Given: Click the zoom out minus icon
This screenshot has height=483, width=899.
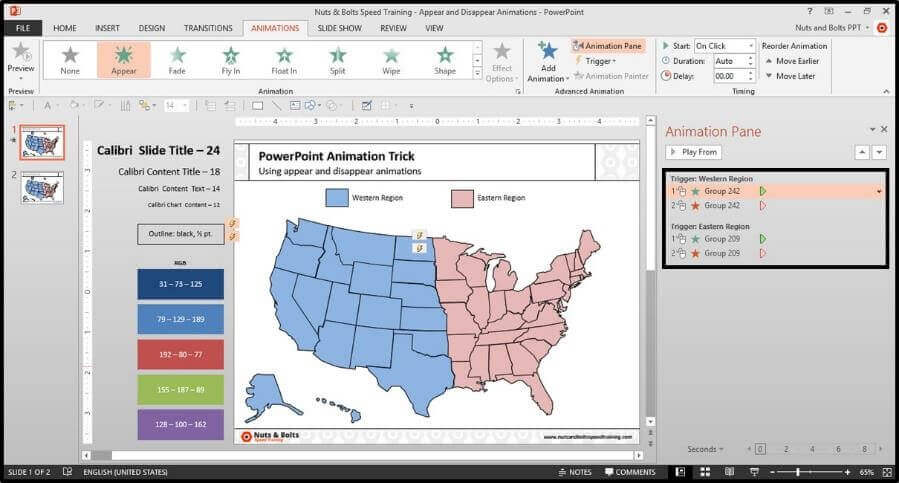Looking at the screenshot, I should coord(772,472).
